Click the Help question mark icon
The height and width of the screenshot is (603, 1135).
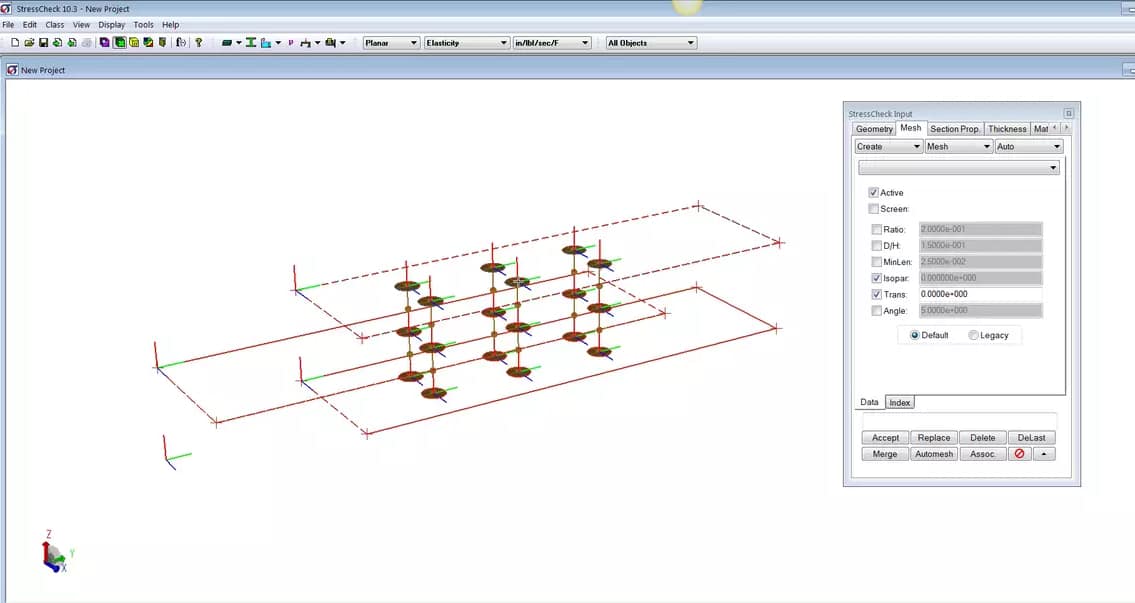(x=198, y=43)
